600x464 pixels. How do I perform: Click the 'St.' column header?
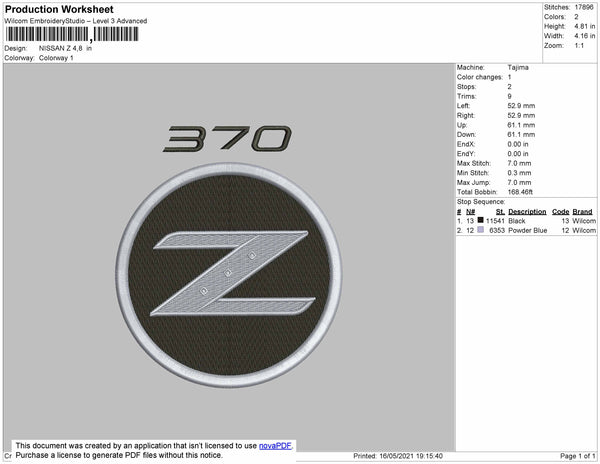click(x=500, y=212)
